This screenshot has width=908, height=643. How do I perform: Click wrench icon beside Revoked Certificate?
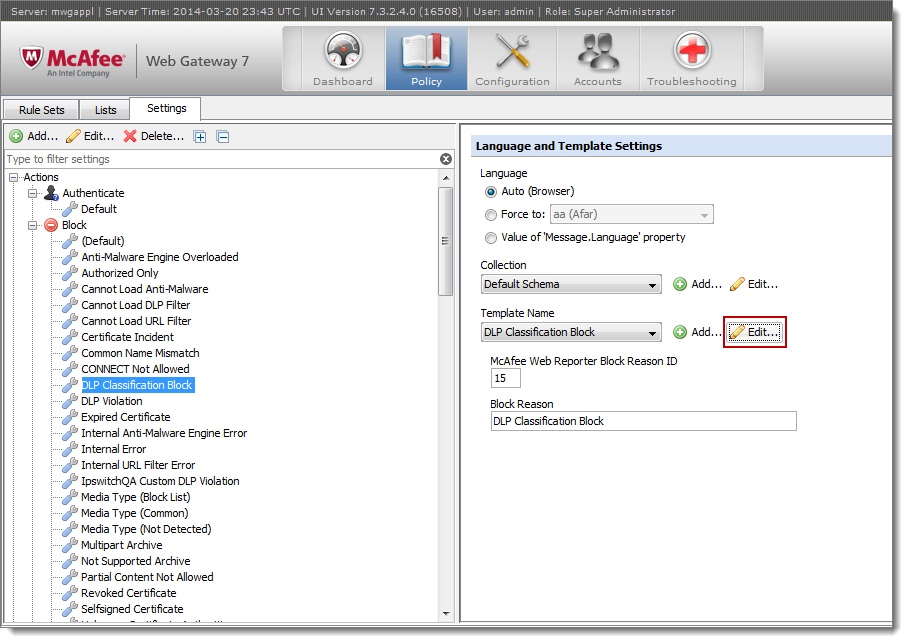click(70, 593)
